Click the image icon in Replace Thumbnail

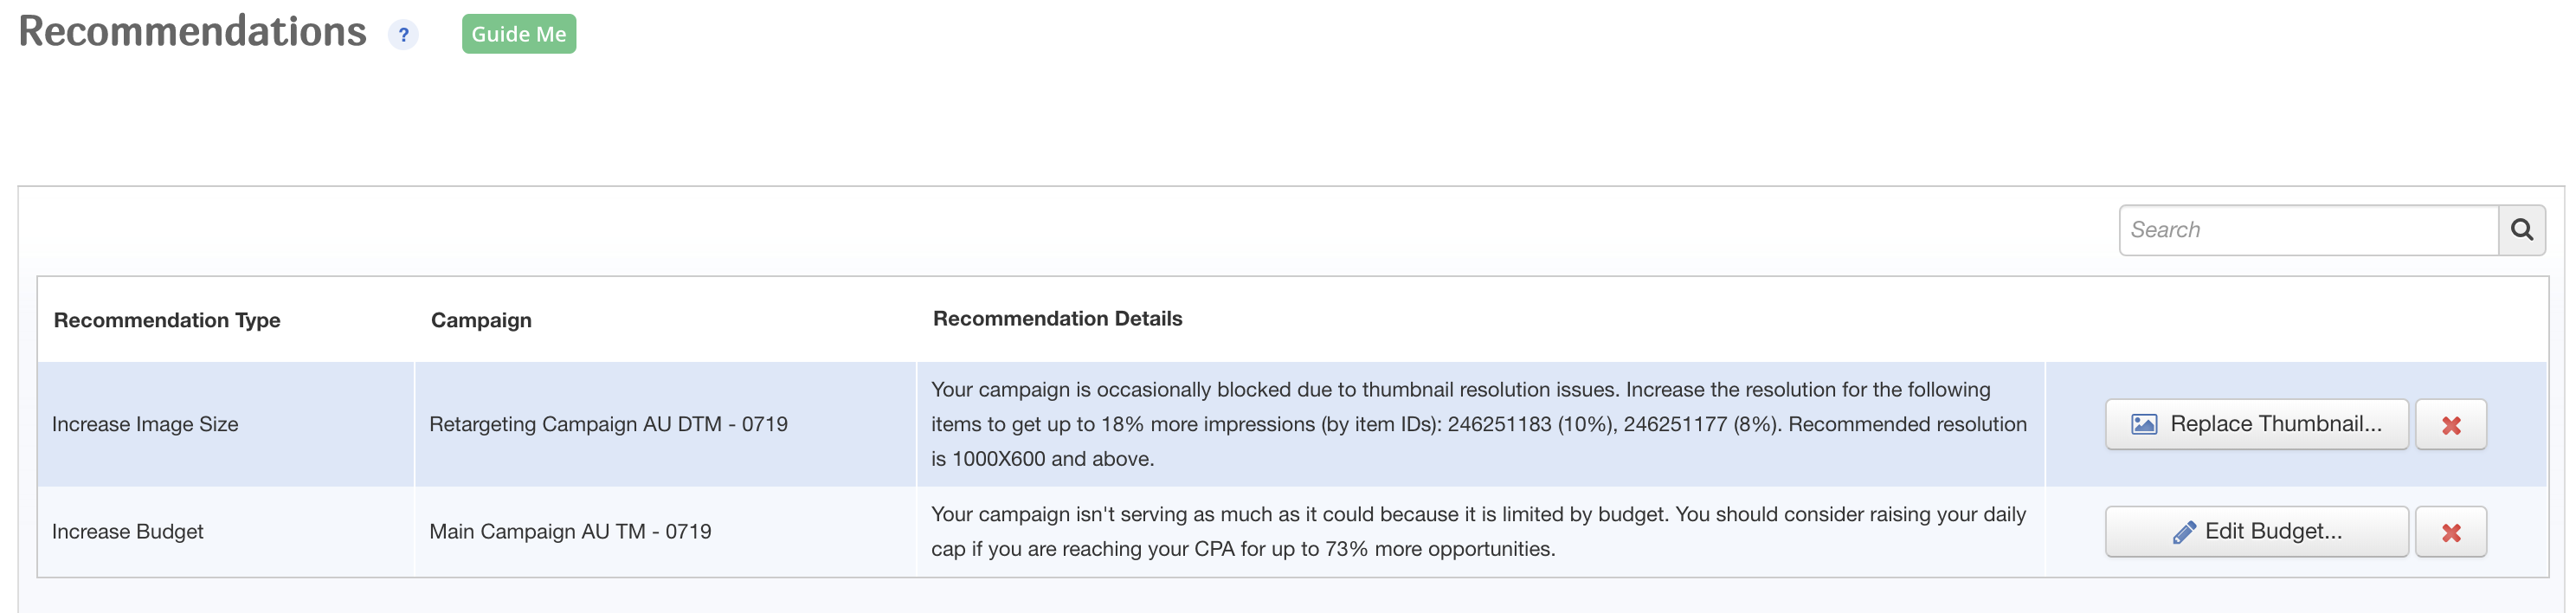click(x=2143, y=424)
